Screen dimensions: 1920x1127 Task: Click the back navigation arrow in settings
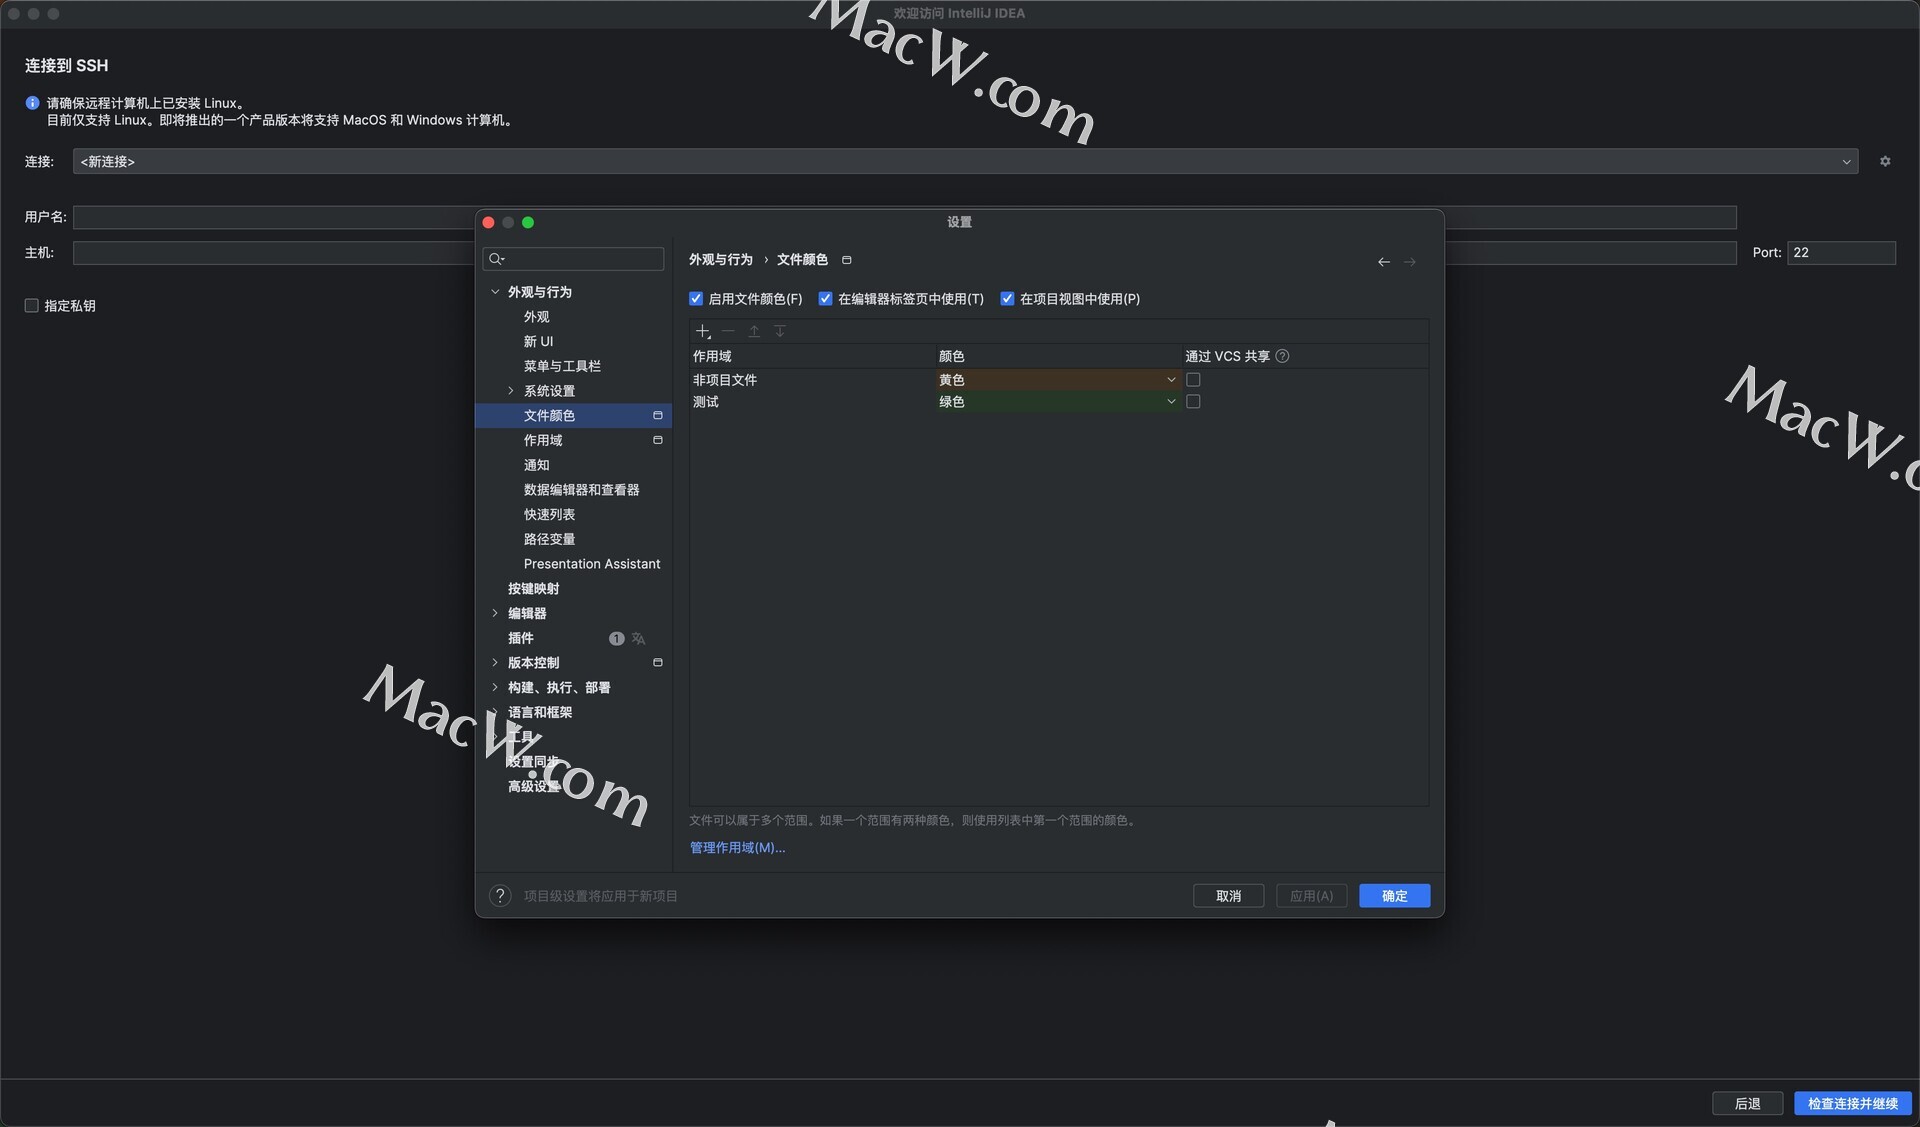coord(1384,262)
